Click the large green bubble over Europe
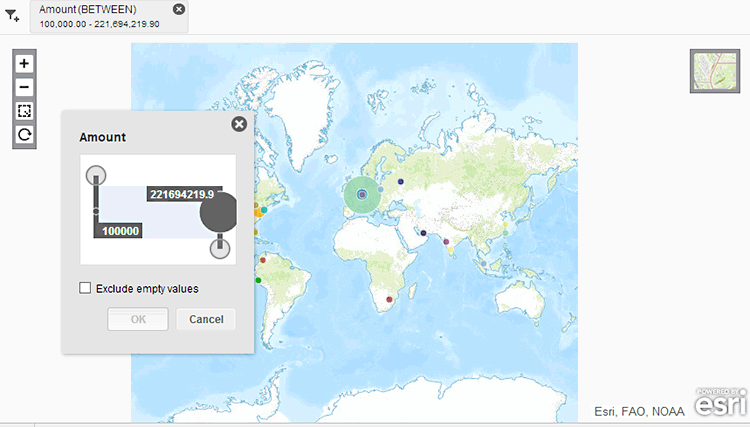 (x=362, y=195)
